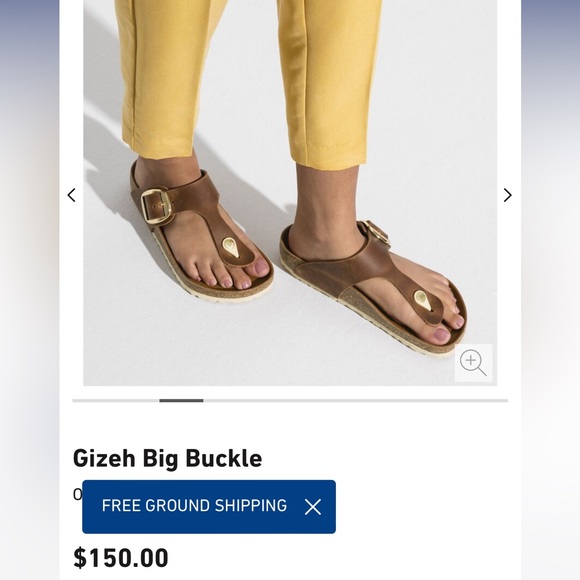Click the partially hidden text behind the shipping banner
Image resolution: width=580 pixels, height=580 pixels.
[x=77, y=495]
